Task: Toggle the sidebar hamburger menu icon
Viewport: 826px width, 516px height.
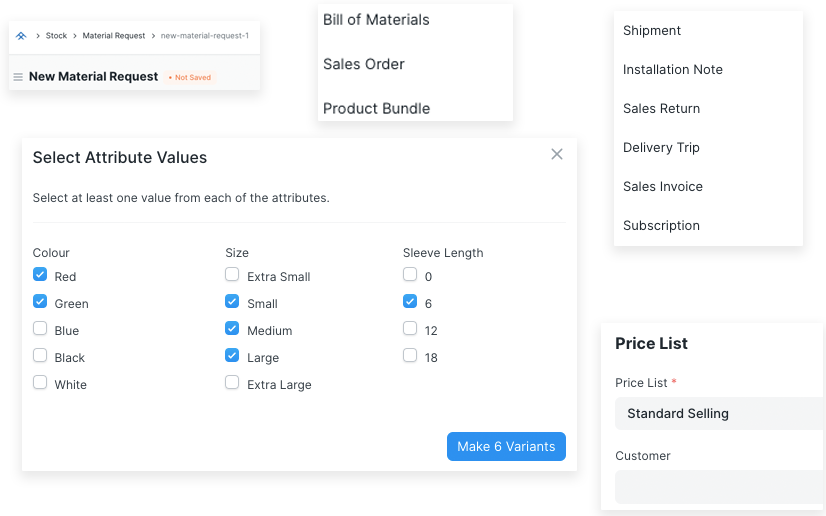Action: [x=18, y=77]
